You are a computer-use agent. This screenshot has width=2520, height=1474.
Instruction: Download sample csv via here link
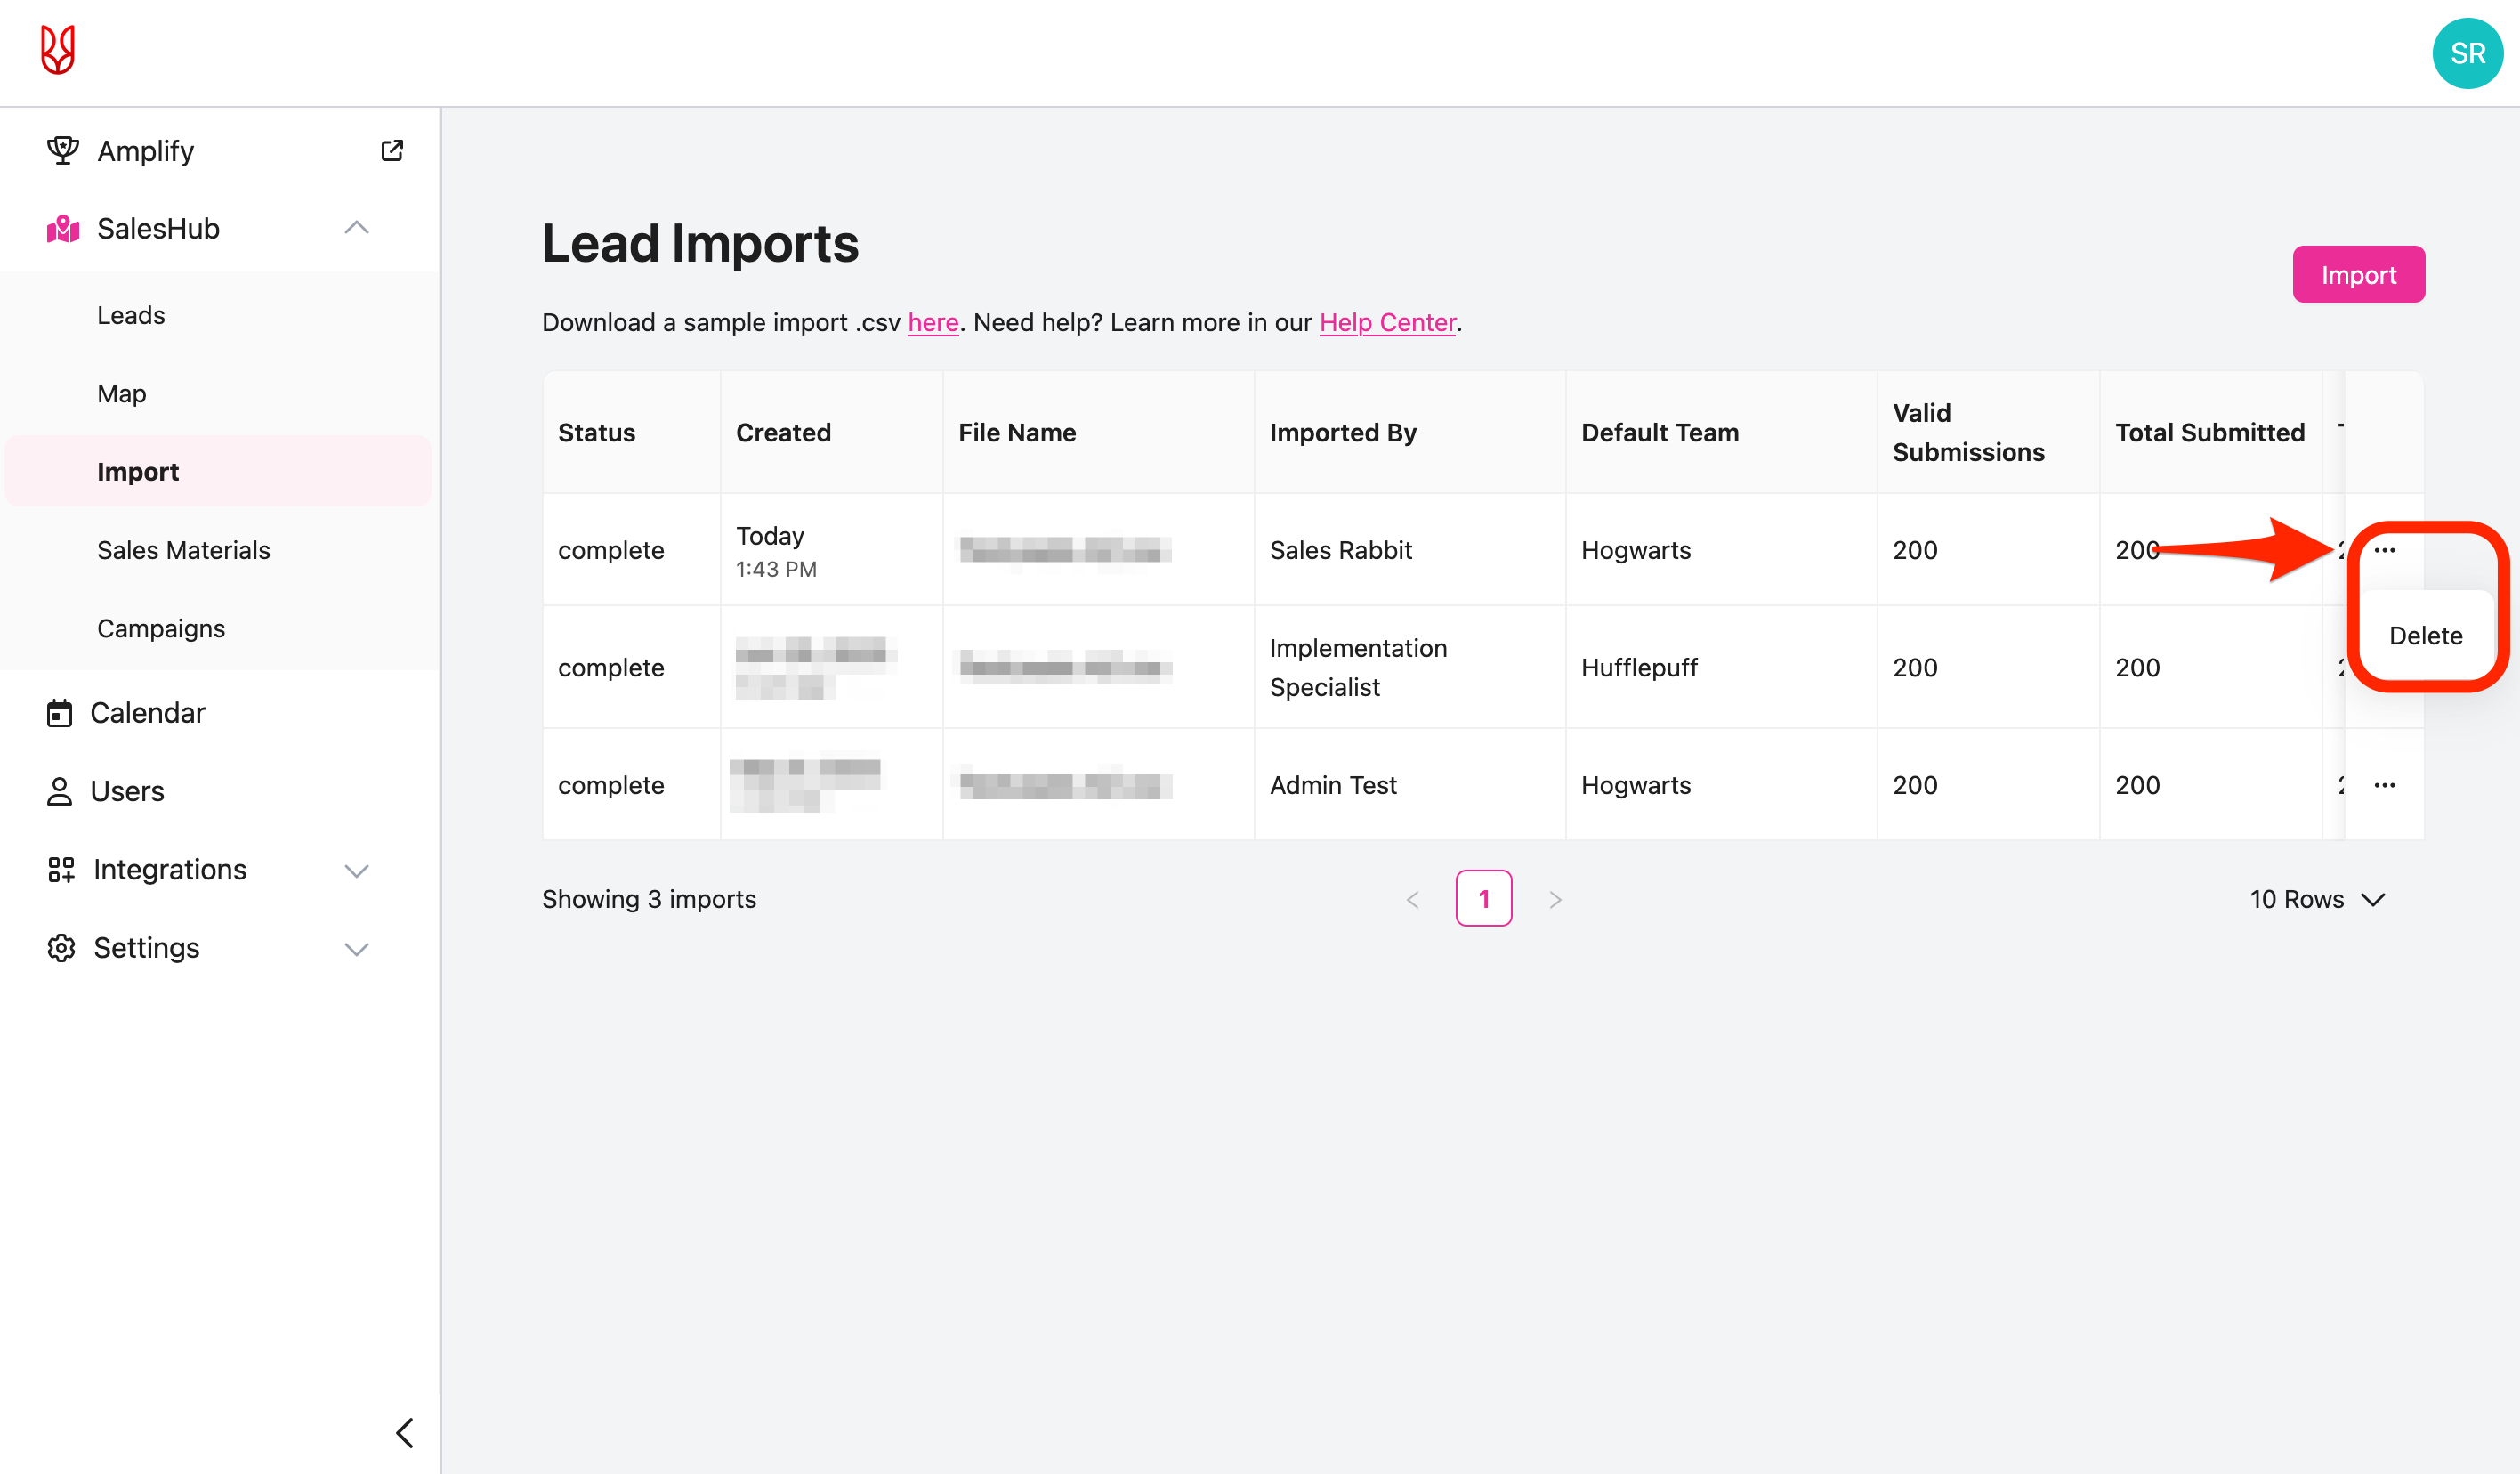932,322
